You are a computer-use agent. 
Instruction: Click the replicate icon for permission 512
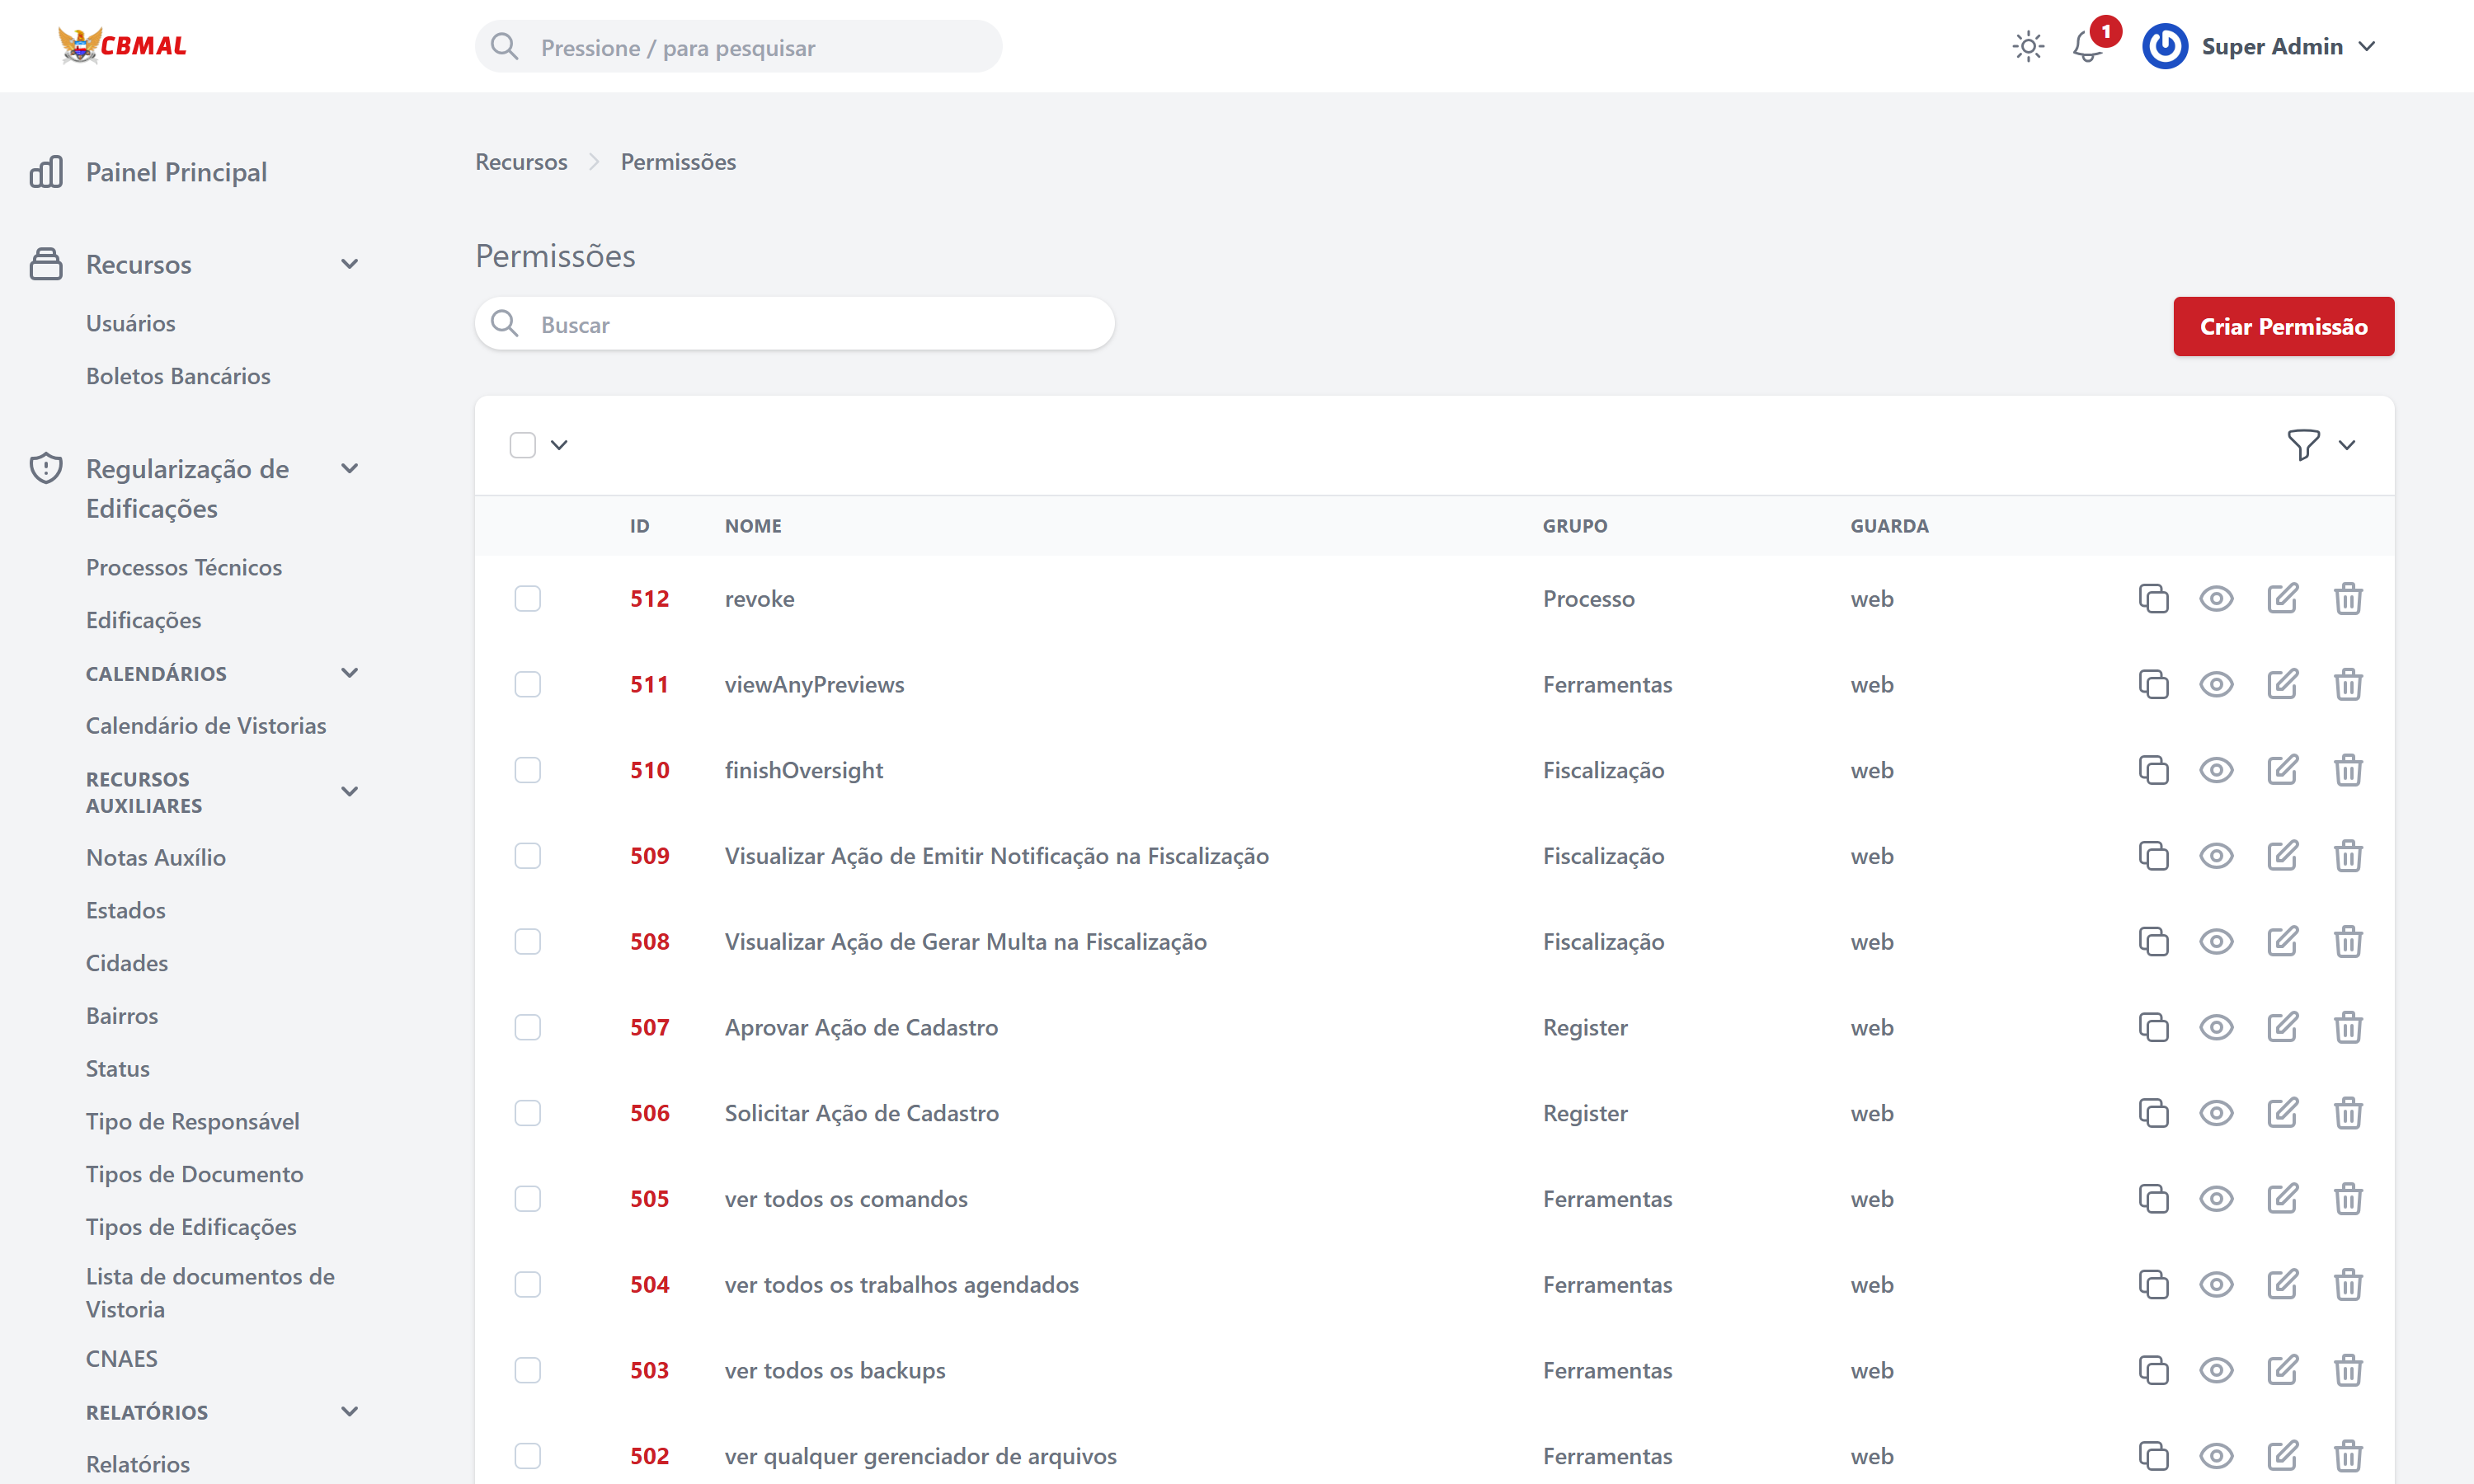point(2153,598)
